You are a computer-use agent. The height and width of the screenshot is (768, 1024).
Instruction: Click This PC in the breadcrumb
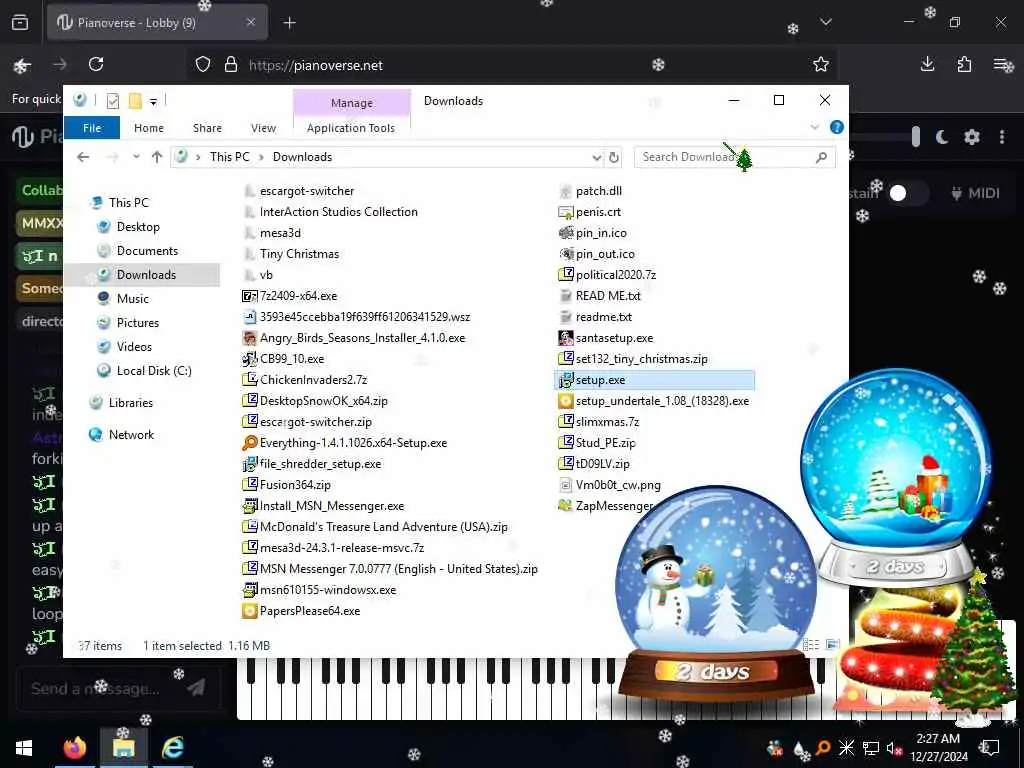coord(229,157)
